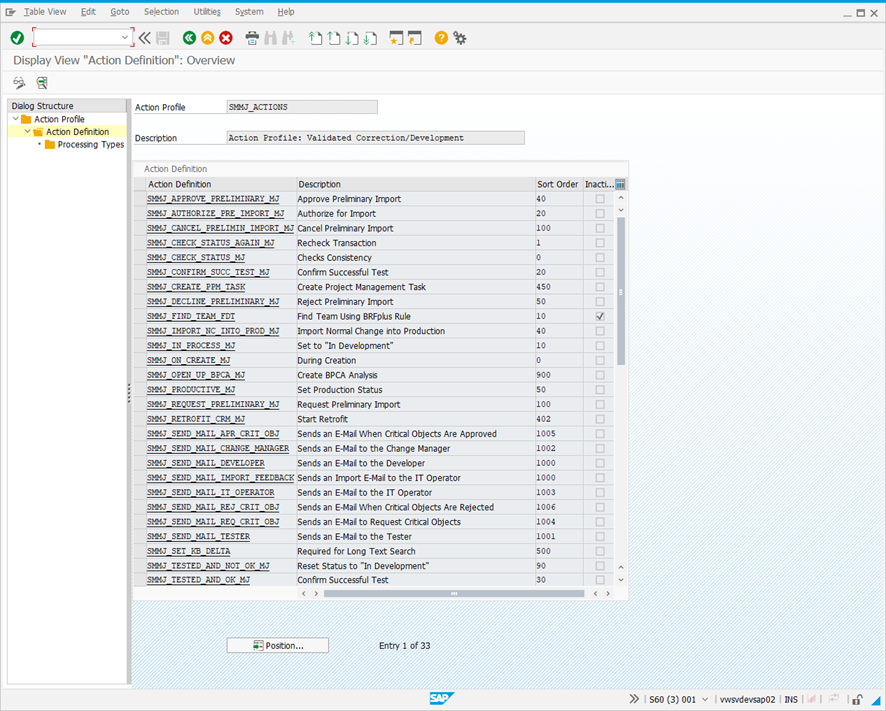The image size is (886, 711).
Task: Click the green Enter checkmark icon
Action: tap(17, 38)
